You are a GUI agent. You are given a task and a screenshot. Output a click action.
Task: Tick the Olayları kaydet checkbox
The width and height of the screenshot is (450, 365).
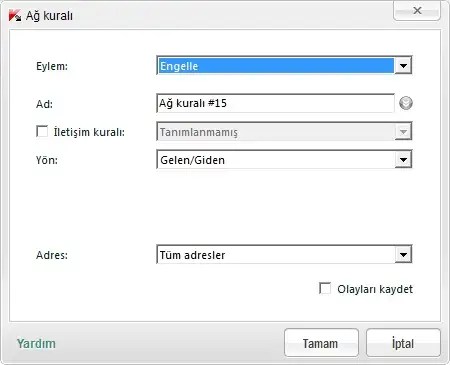coord(325,288)
